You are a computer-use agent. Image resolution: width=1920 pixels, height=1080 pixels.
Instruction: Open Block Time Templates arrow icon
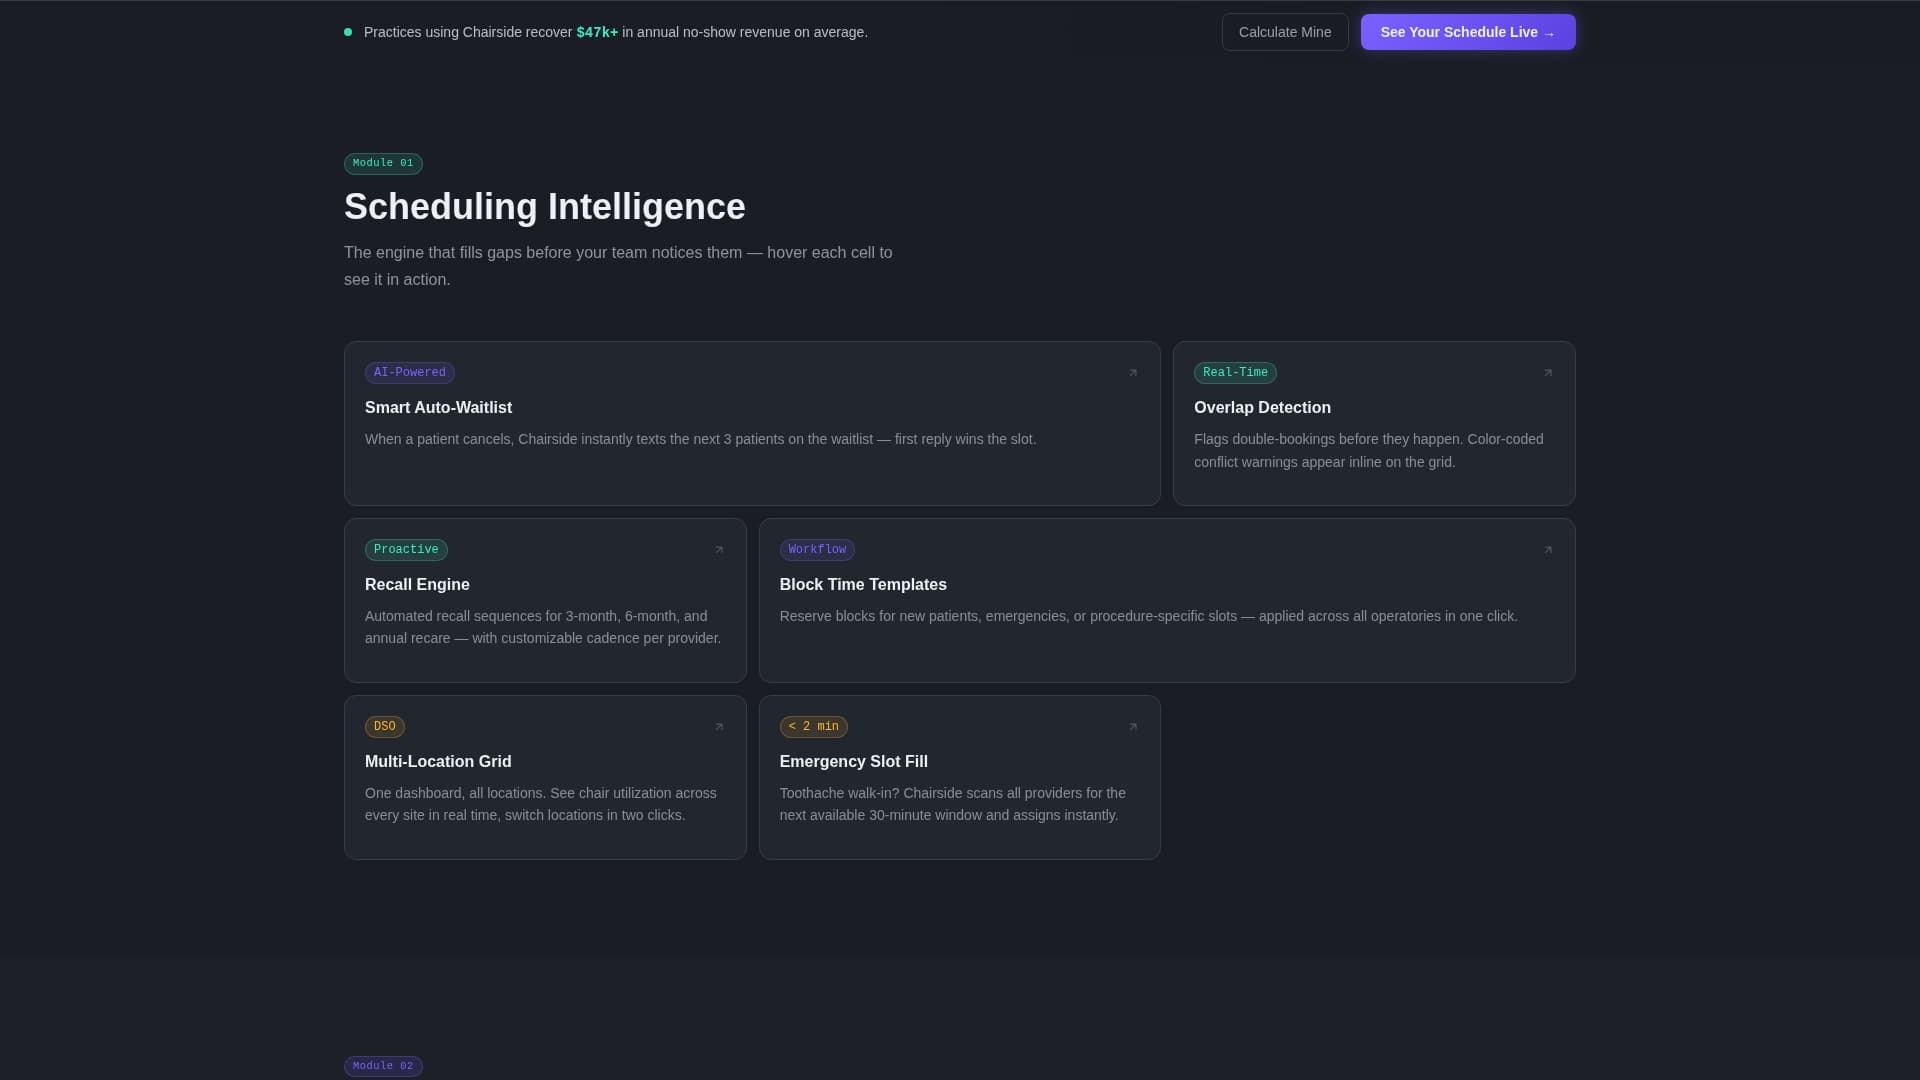coord(1548,550)
